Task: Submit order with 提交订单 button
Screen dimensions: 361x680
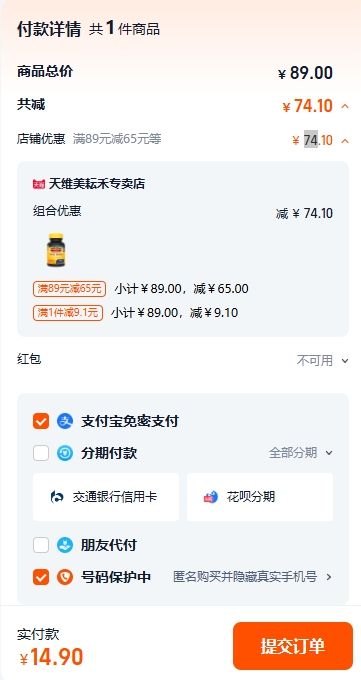Action: (x=293, y=646)
